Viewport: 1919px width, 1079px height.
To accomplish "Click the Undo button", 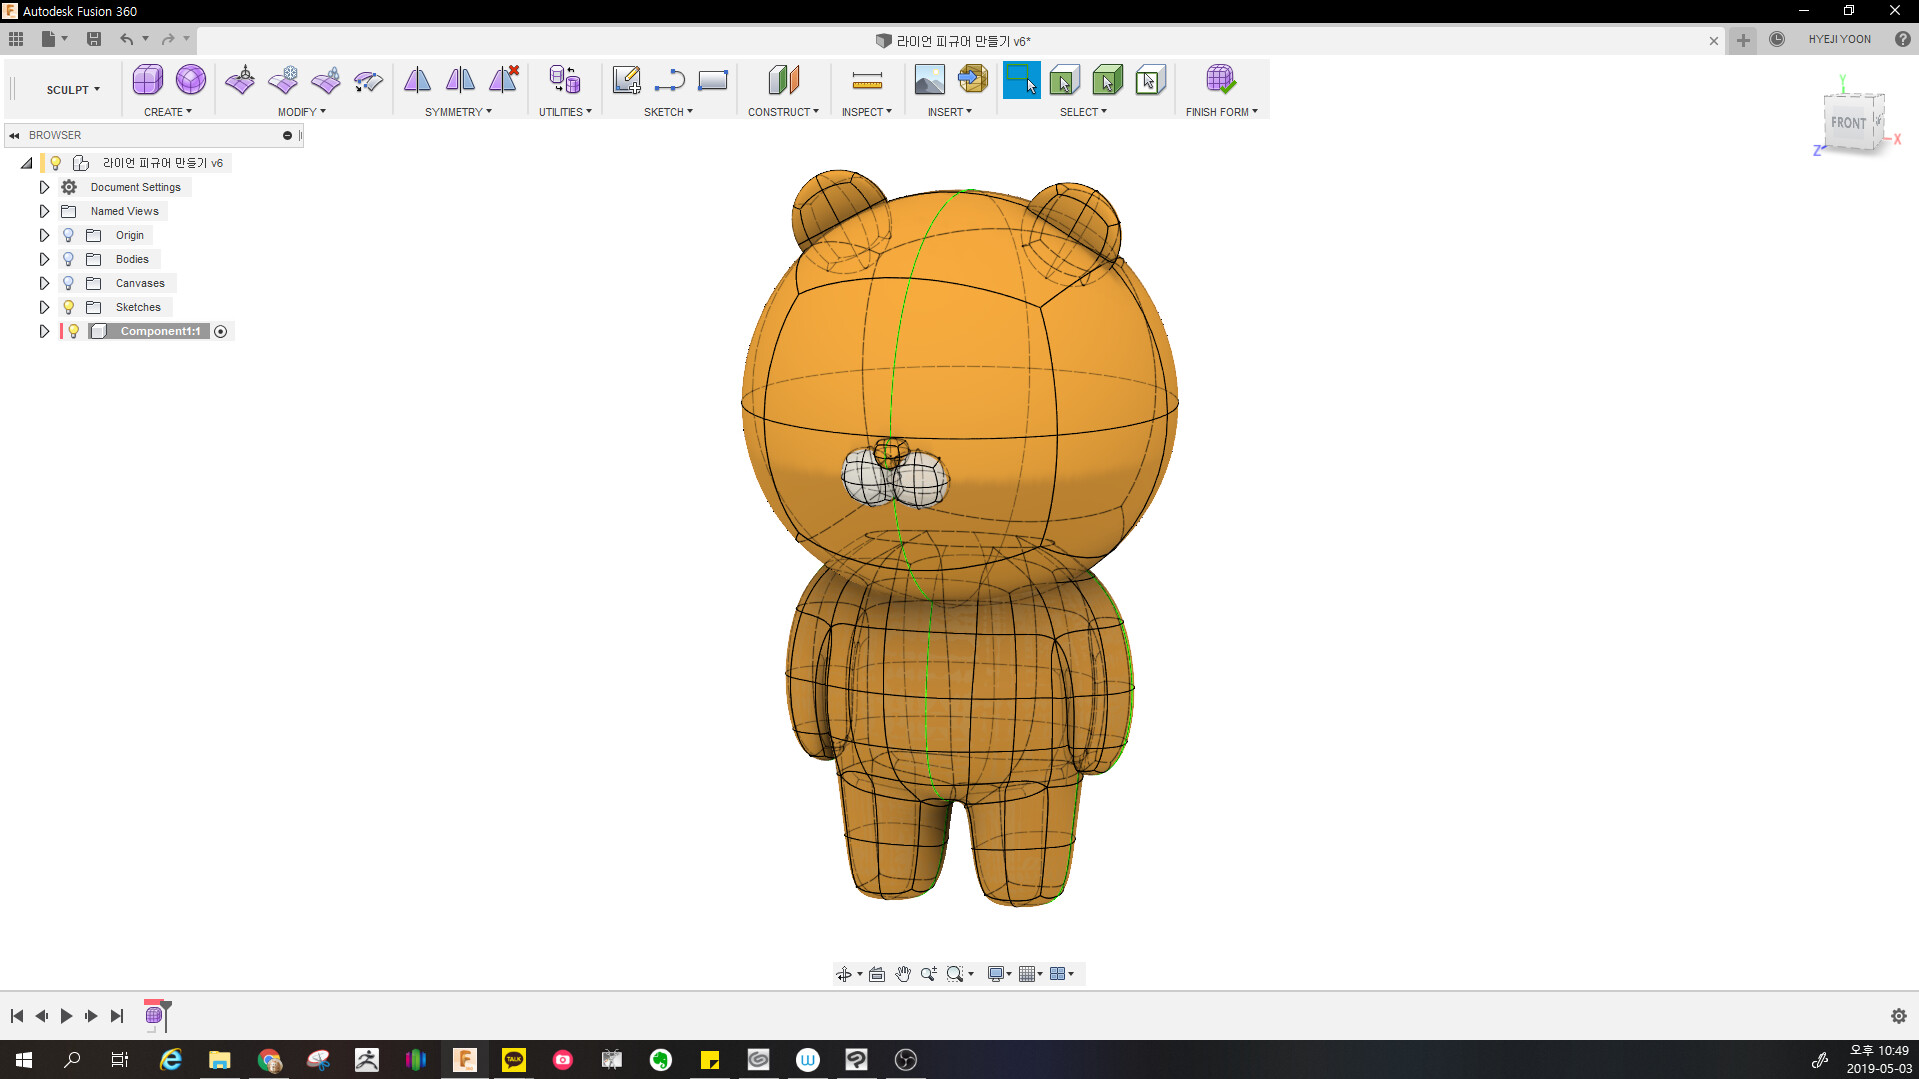I will tap(126, 39).
